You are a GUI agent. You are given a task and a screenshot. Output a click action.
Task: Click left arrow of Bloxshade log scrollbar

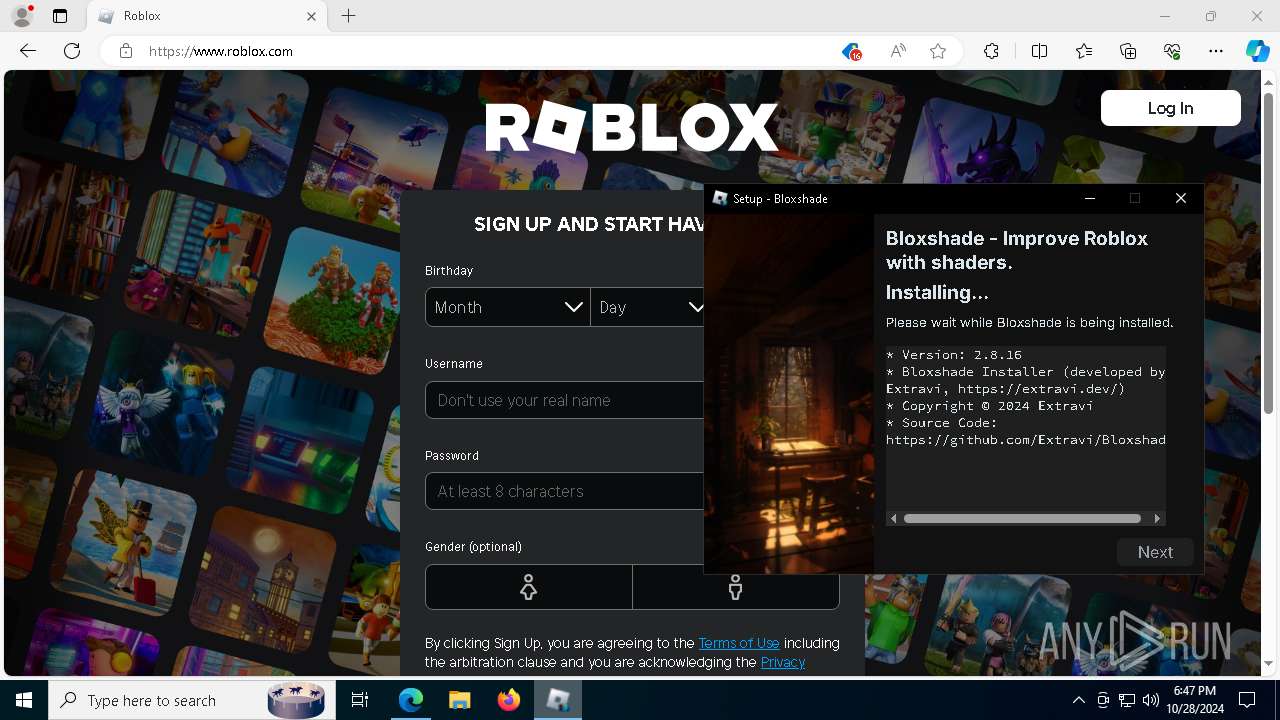[x=894, y=518]
